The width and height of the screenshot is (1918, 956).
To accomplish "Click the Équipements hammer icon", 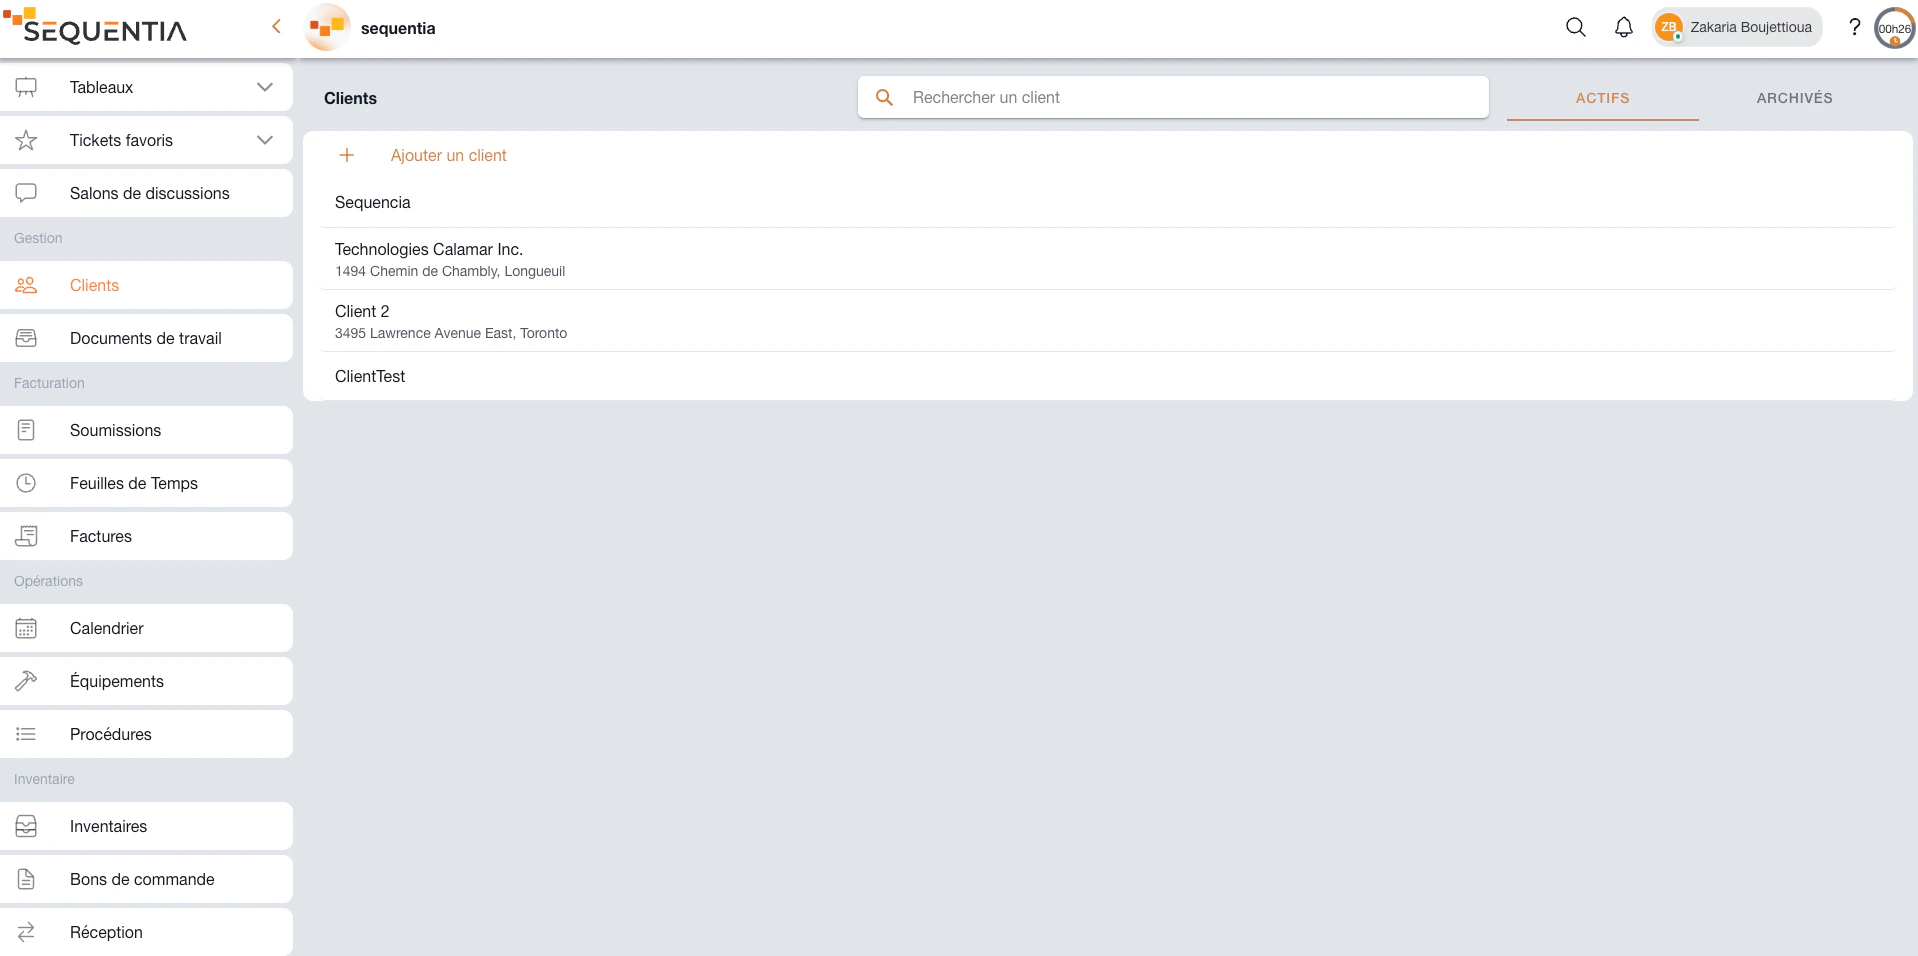I will coord(26,681).
